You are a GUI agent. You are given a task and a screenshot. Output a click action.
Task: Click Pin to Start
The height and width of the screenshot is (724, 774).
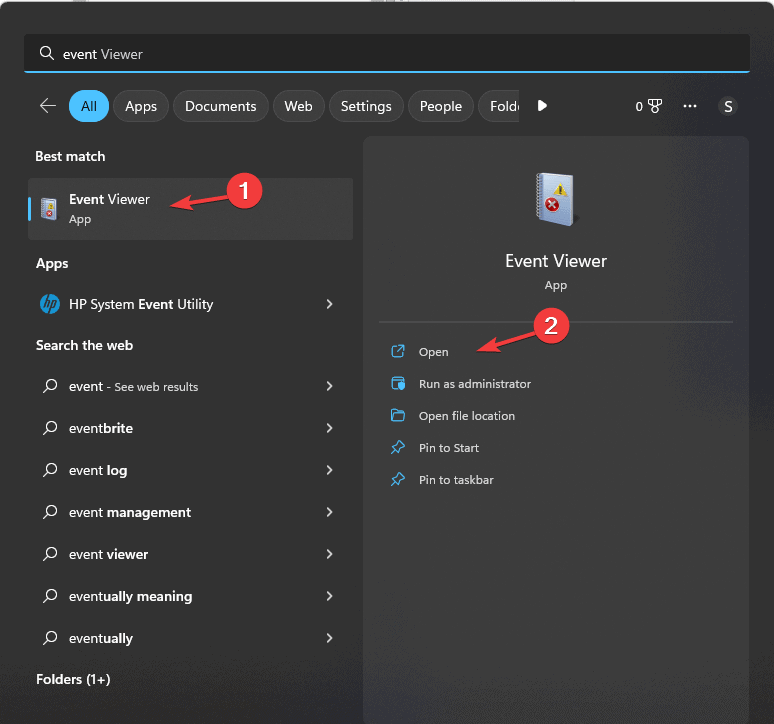coord(449,448)
